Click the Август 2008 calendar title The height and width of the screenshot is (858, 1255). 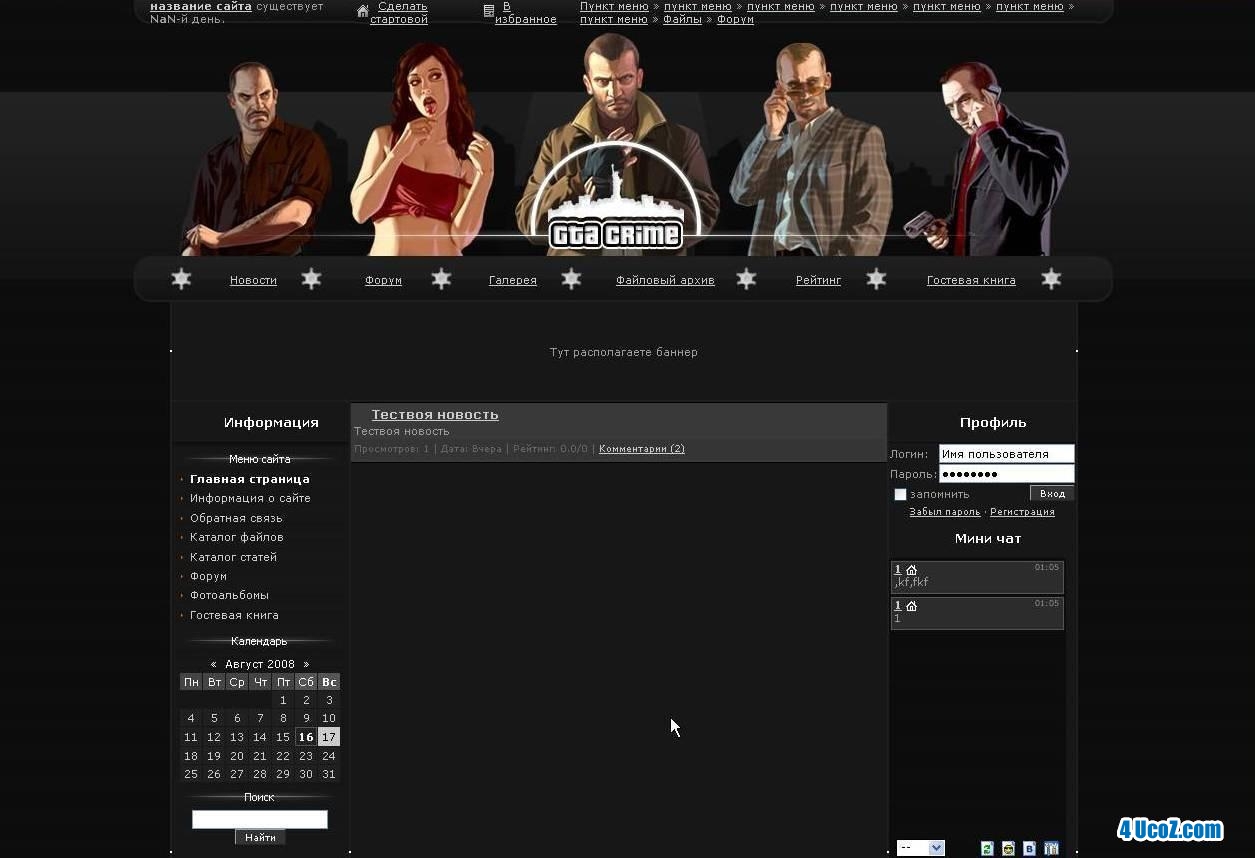point(260,664)
